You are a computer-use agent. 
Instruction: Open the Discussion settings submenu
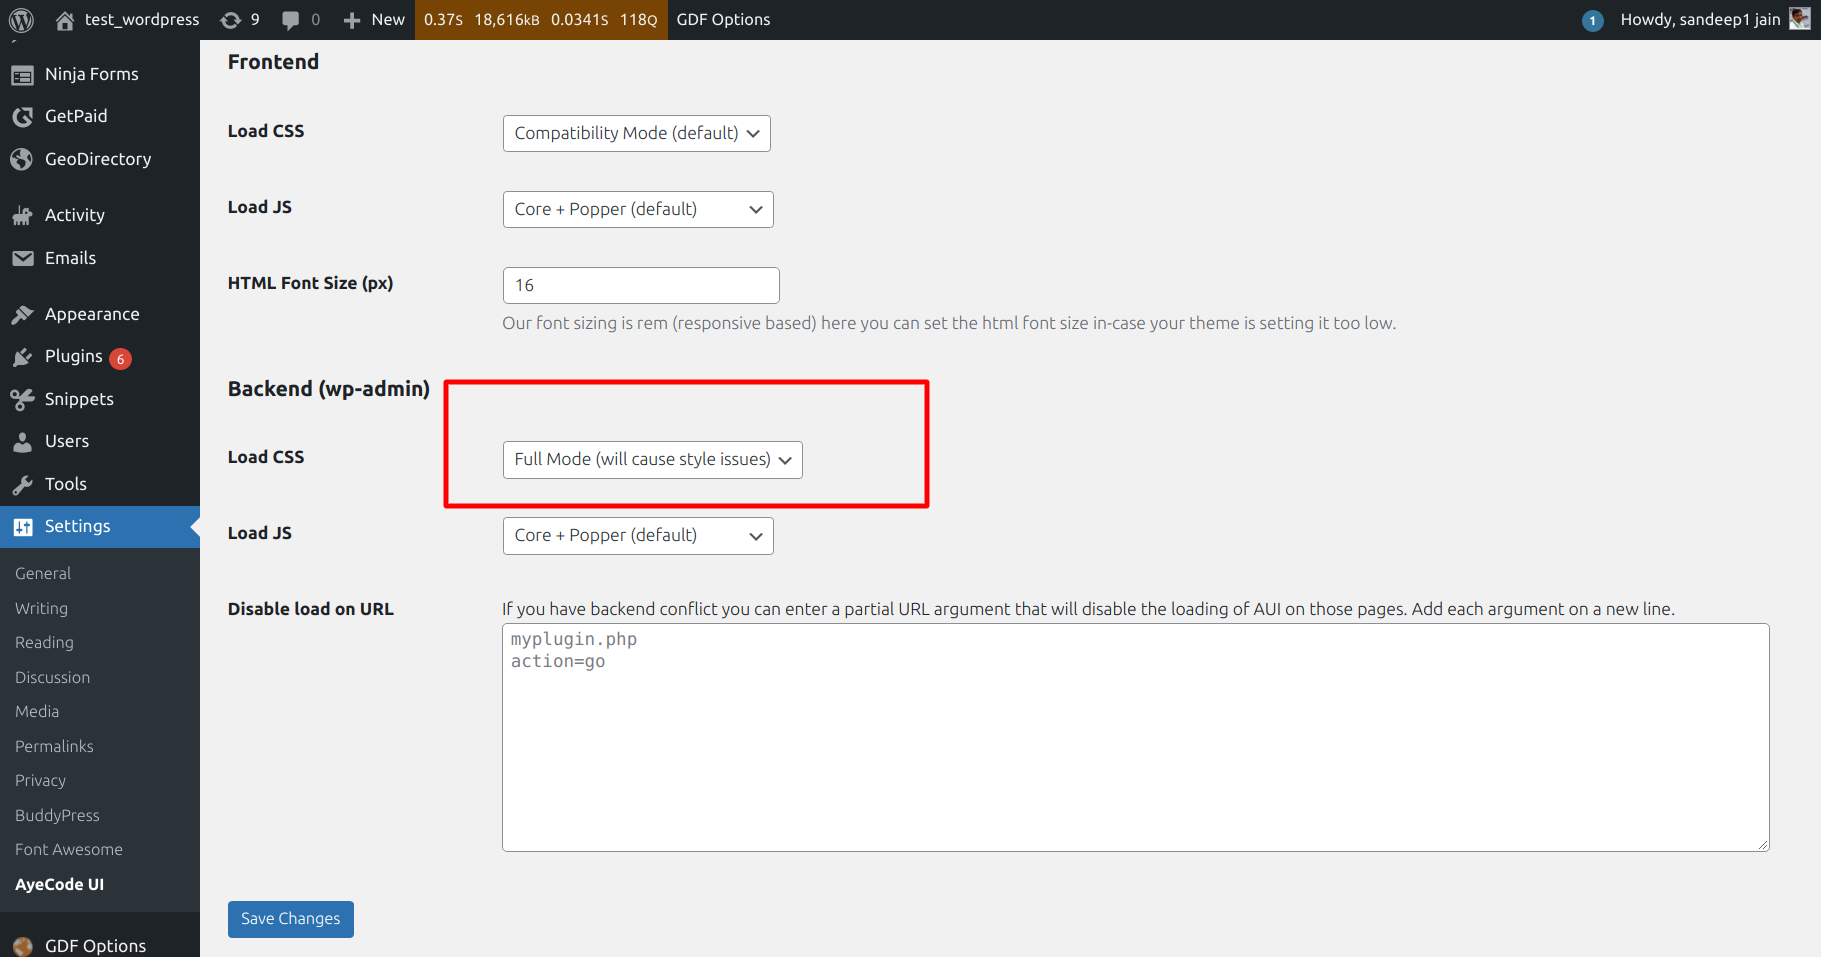tap(52, 677)
